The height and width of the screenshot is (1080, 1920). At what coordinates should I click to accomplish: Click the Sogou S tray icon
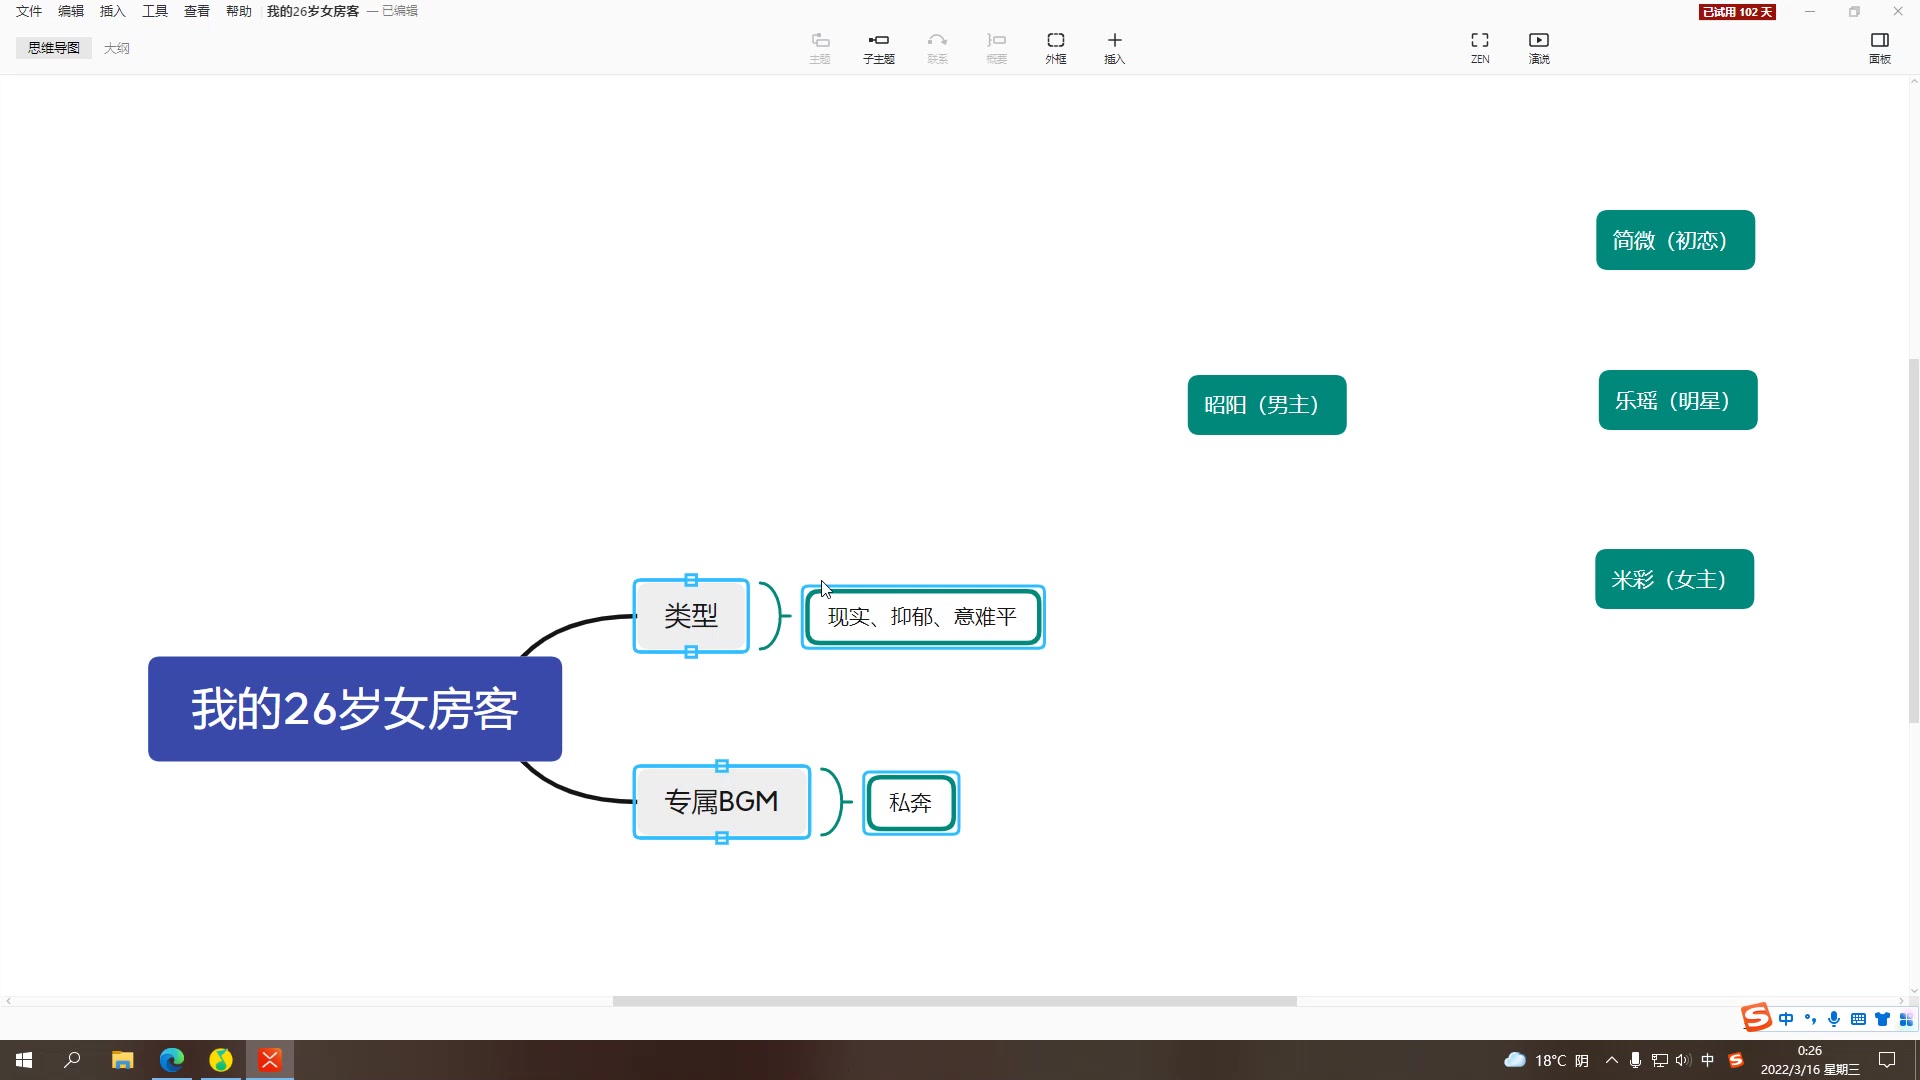click(x=1736, y=1060)
